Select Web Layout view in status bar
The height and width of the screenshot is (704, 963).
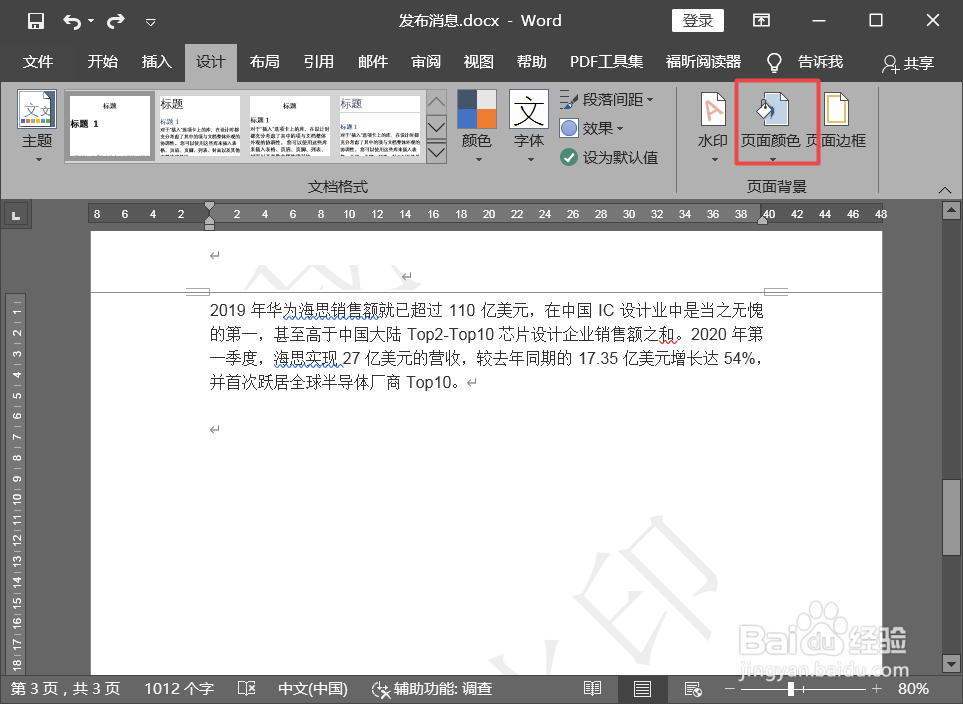694,689
